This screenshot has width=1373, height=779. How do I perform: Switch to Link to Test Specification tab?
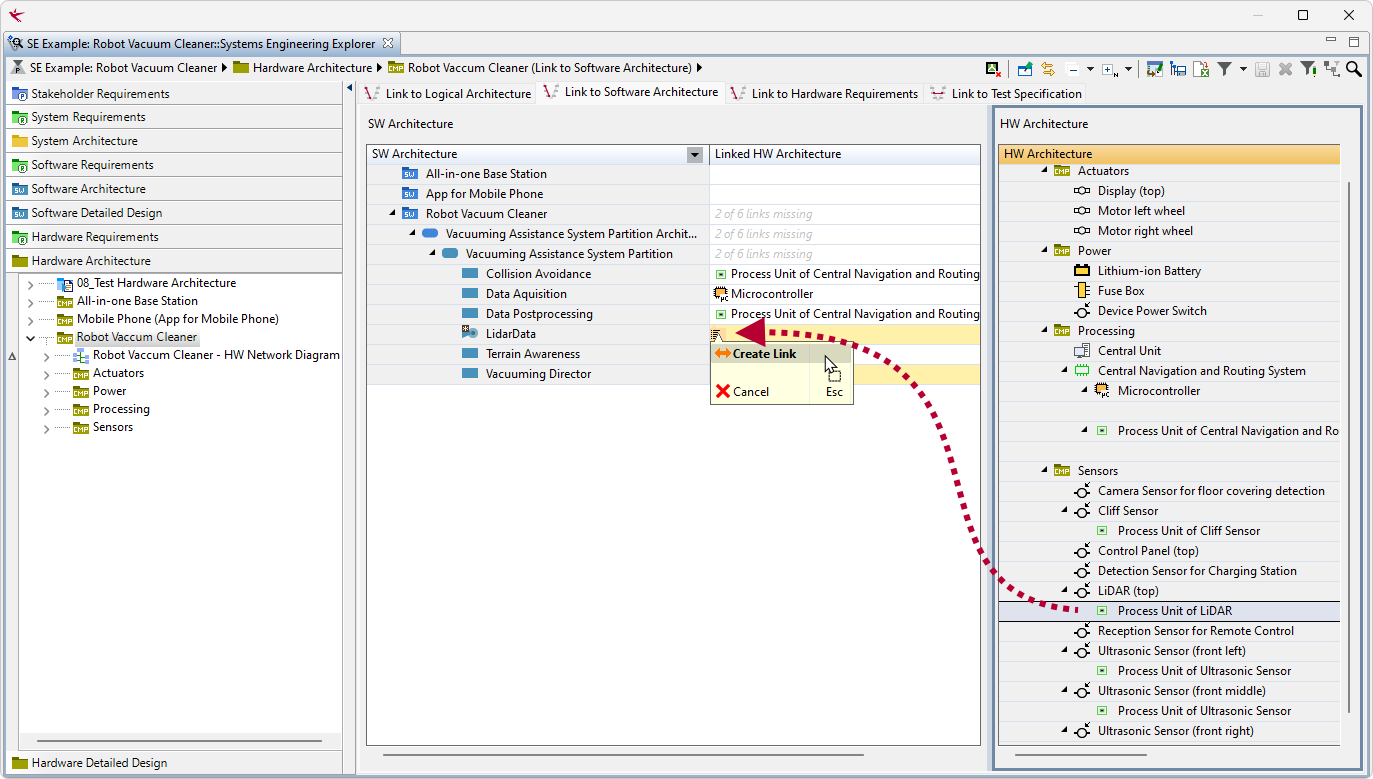(1005, 93)
